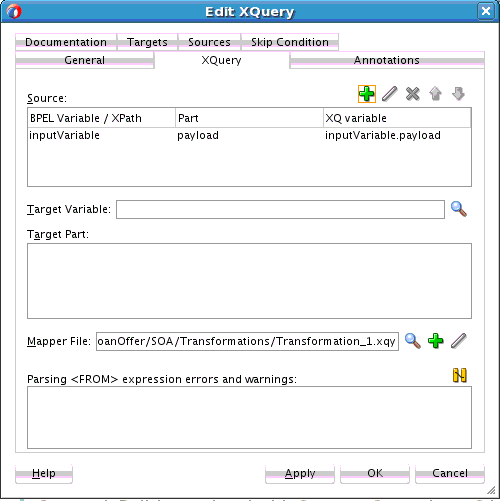Delete selected source with X icon
500x501 pixels.
point(412,94)
